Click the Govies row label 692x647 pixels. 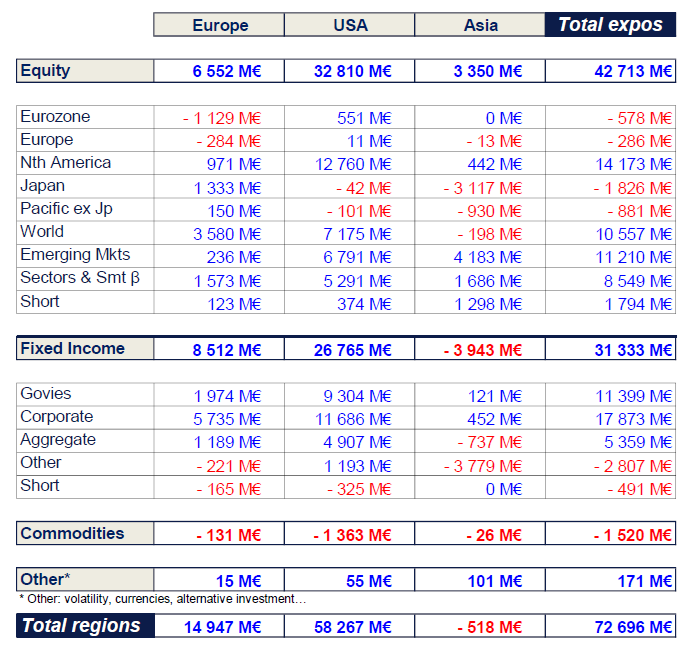46,394
